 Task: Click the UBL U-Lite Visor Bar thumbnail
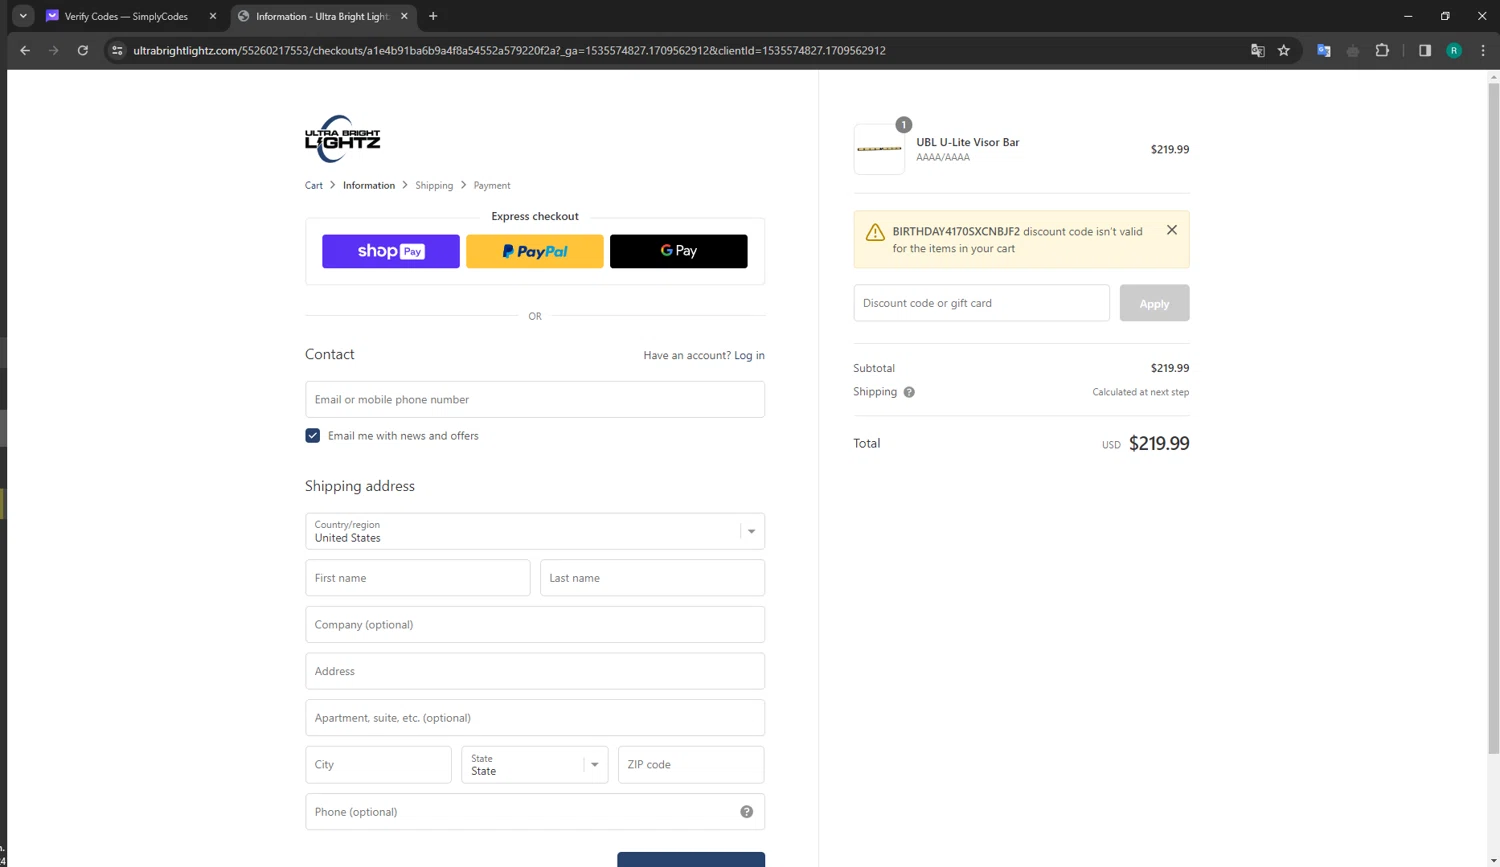tap(879, 149)
